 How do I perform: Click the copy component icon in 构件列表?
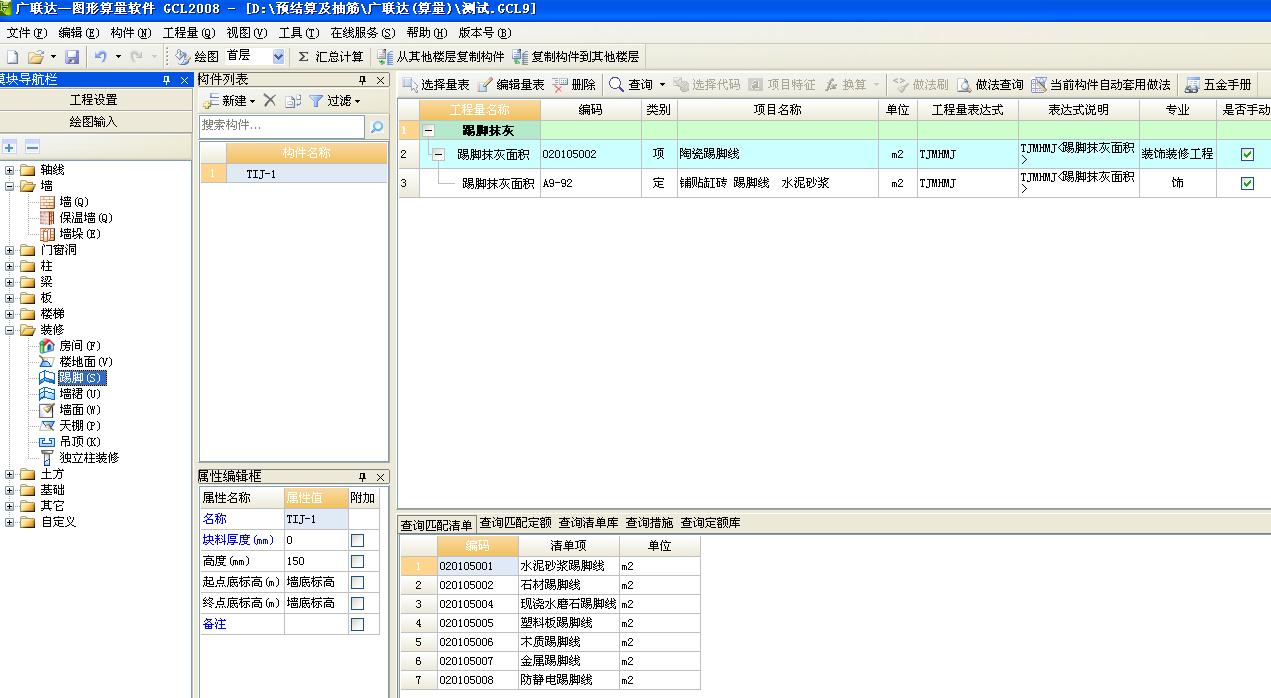pyautogui.click(x=292, y=100)
